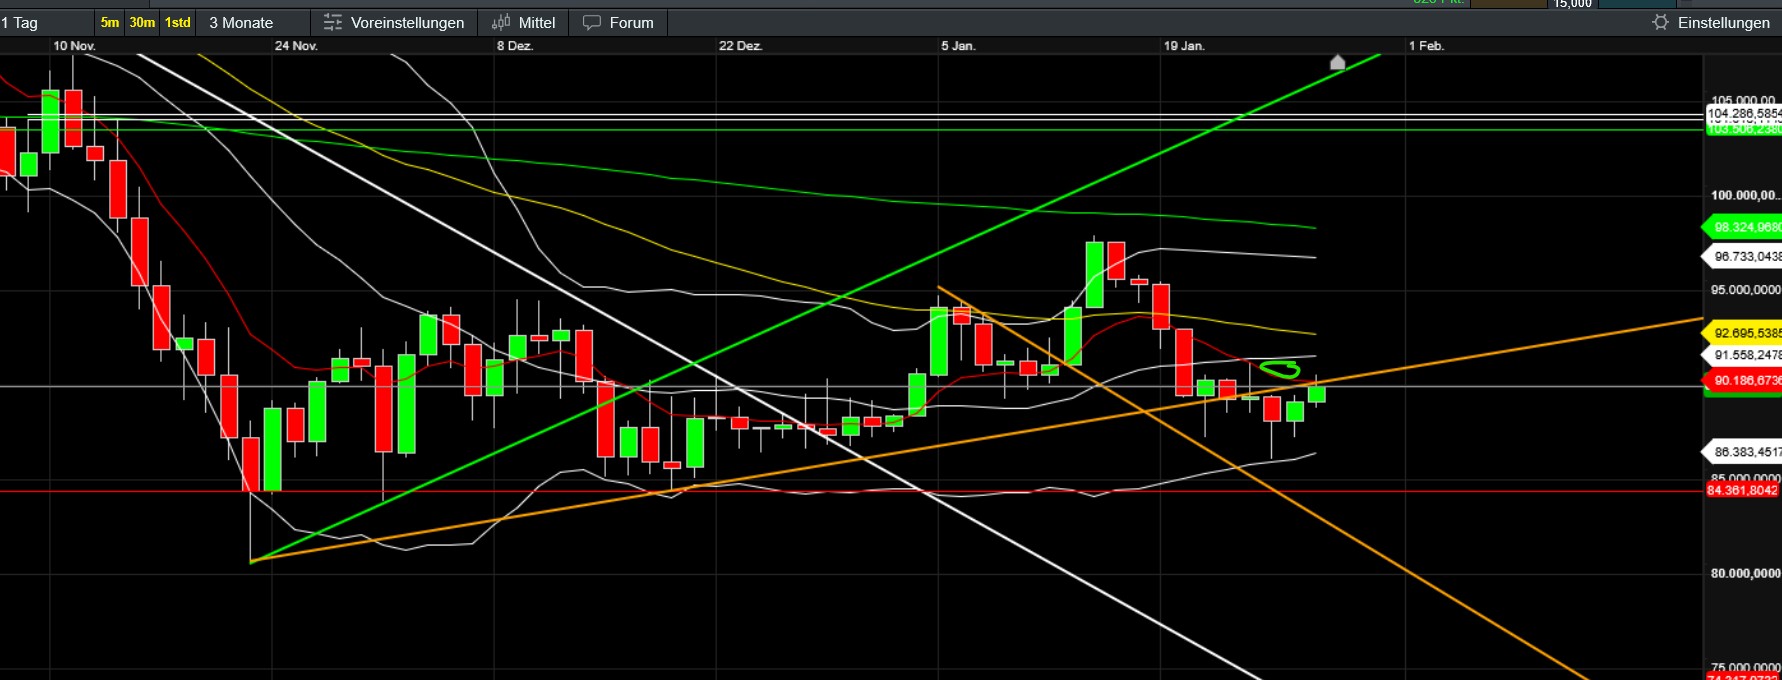The image size is (1782, 680).
Task: Open the Voreinstellungen menu
Action: (x=407, y=22)
